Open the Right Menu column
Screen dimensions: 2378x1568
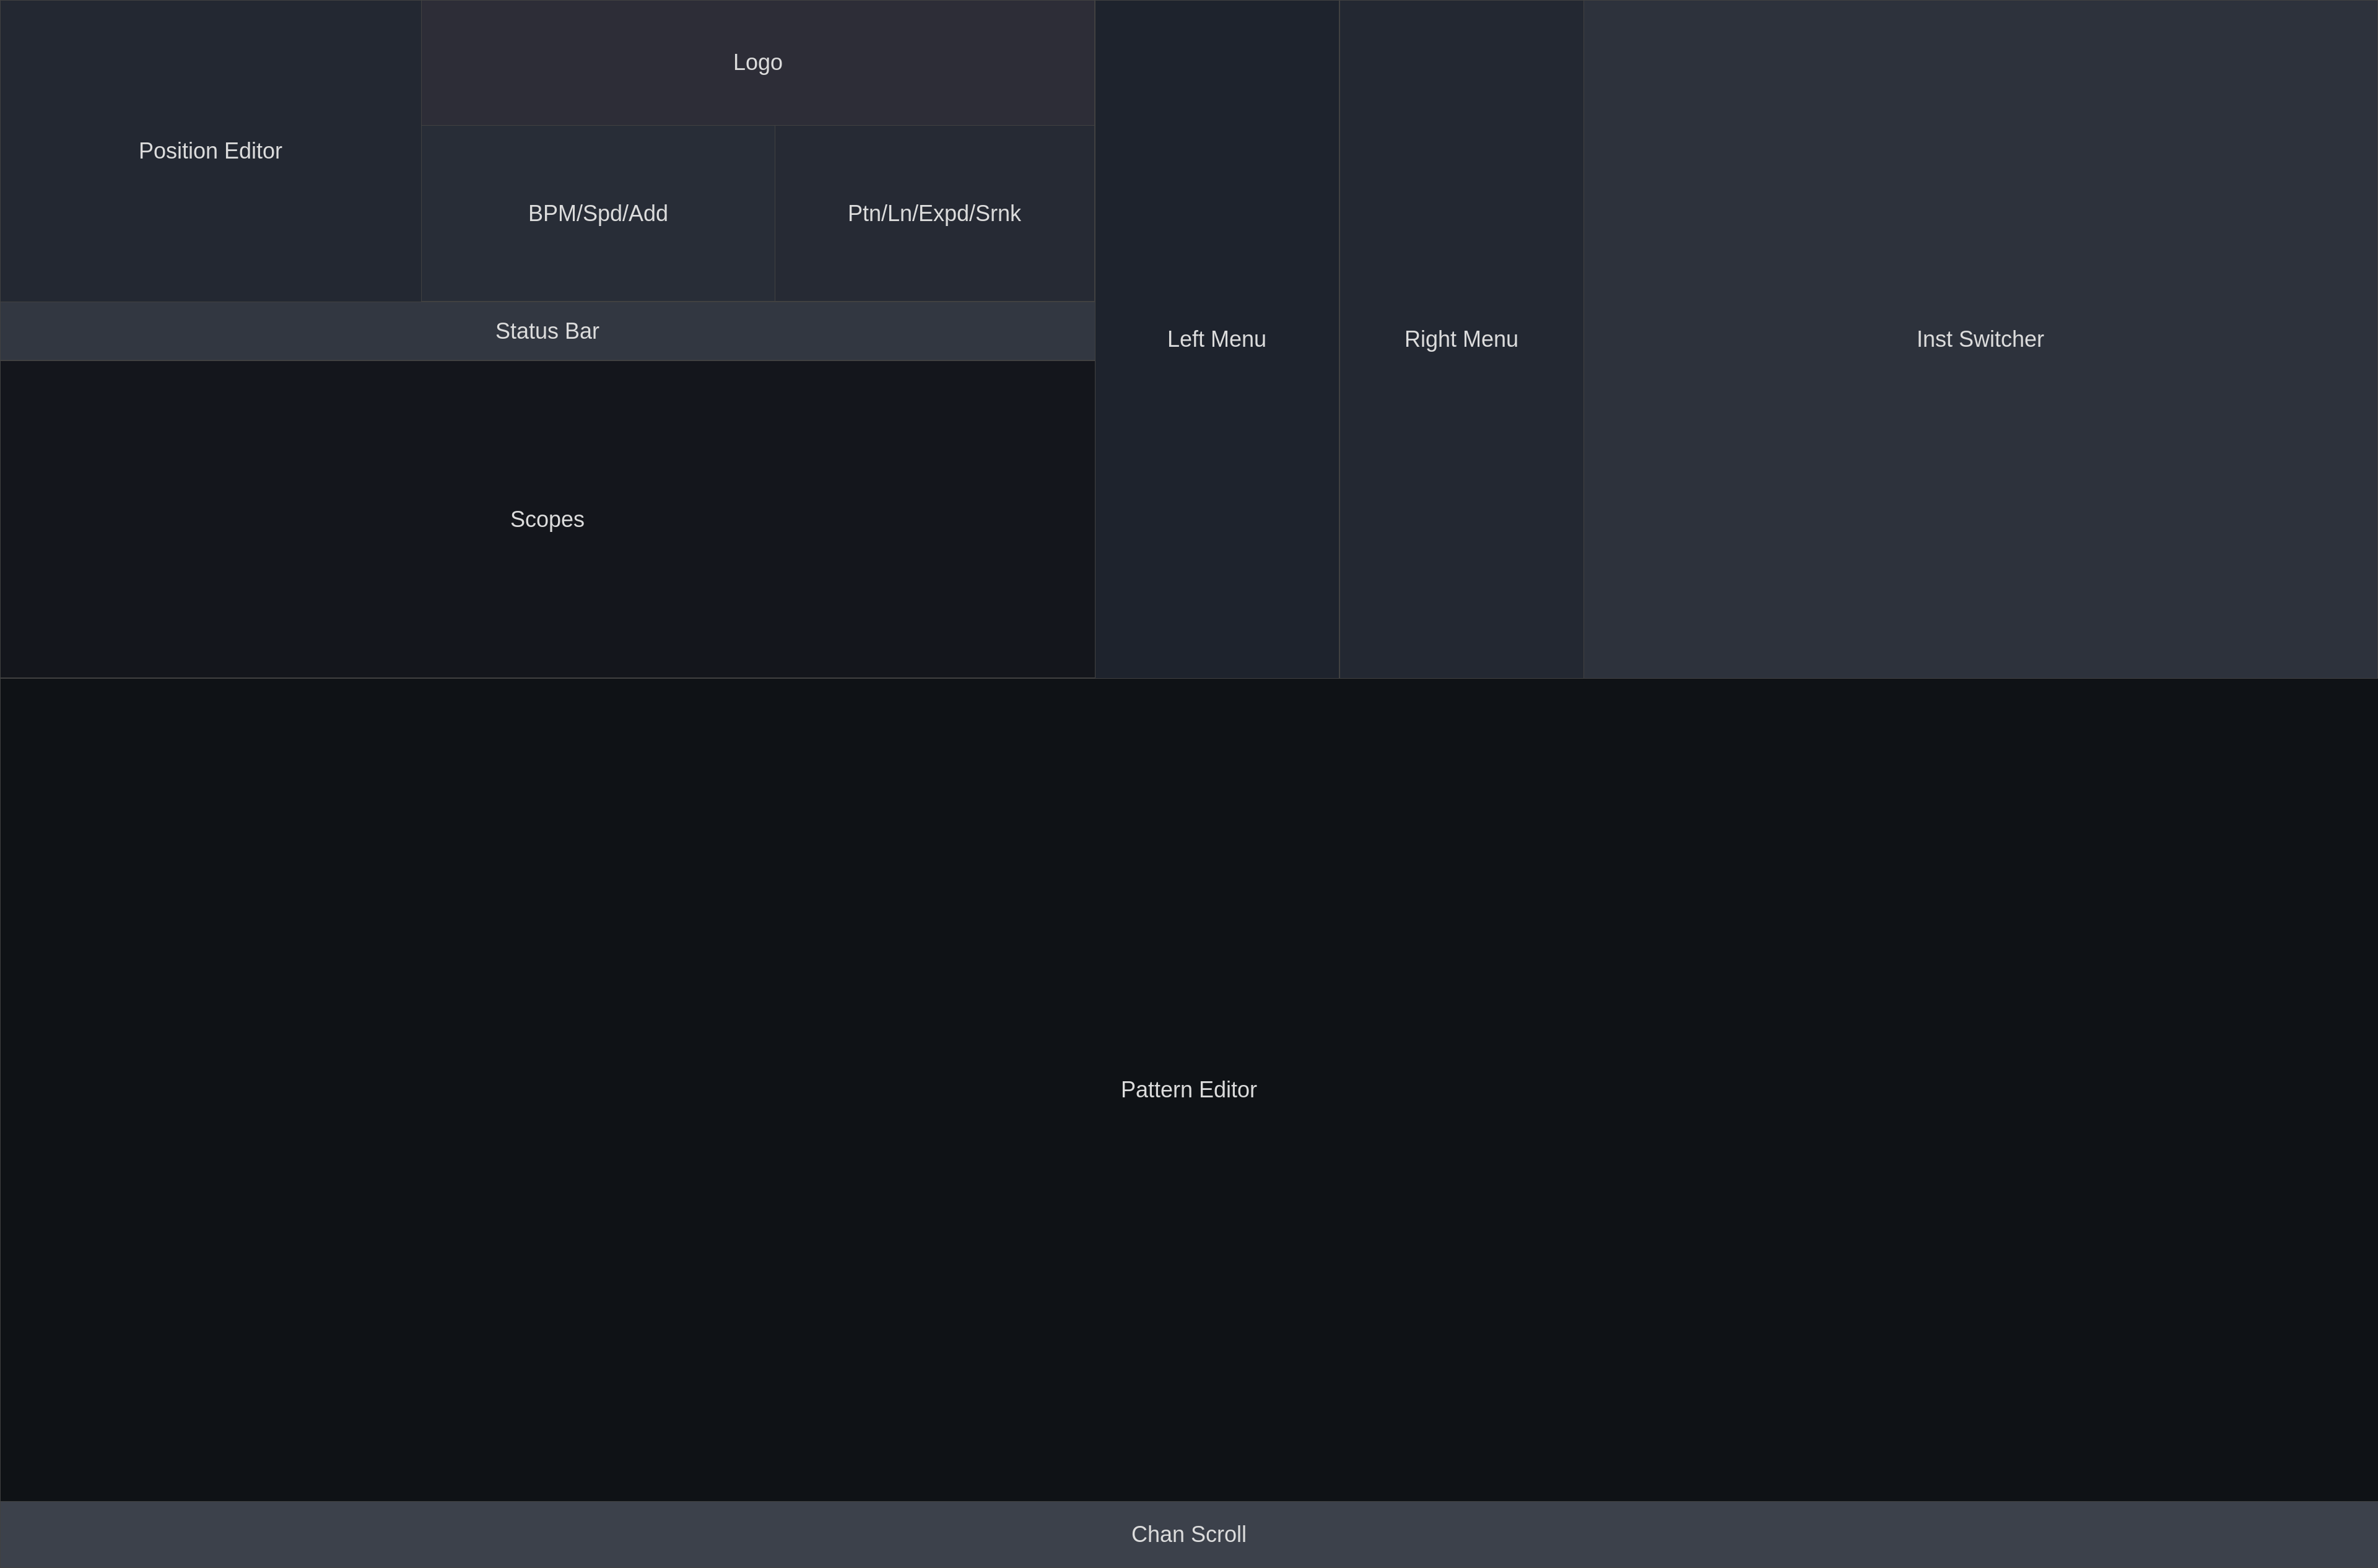point(1461,339)
